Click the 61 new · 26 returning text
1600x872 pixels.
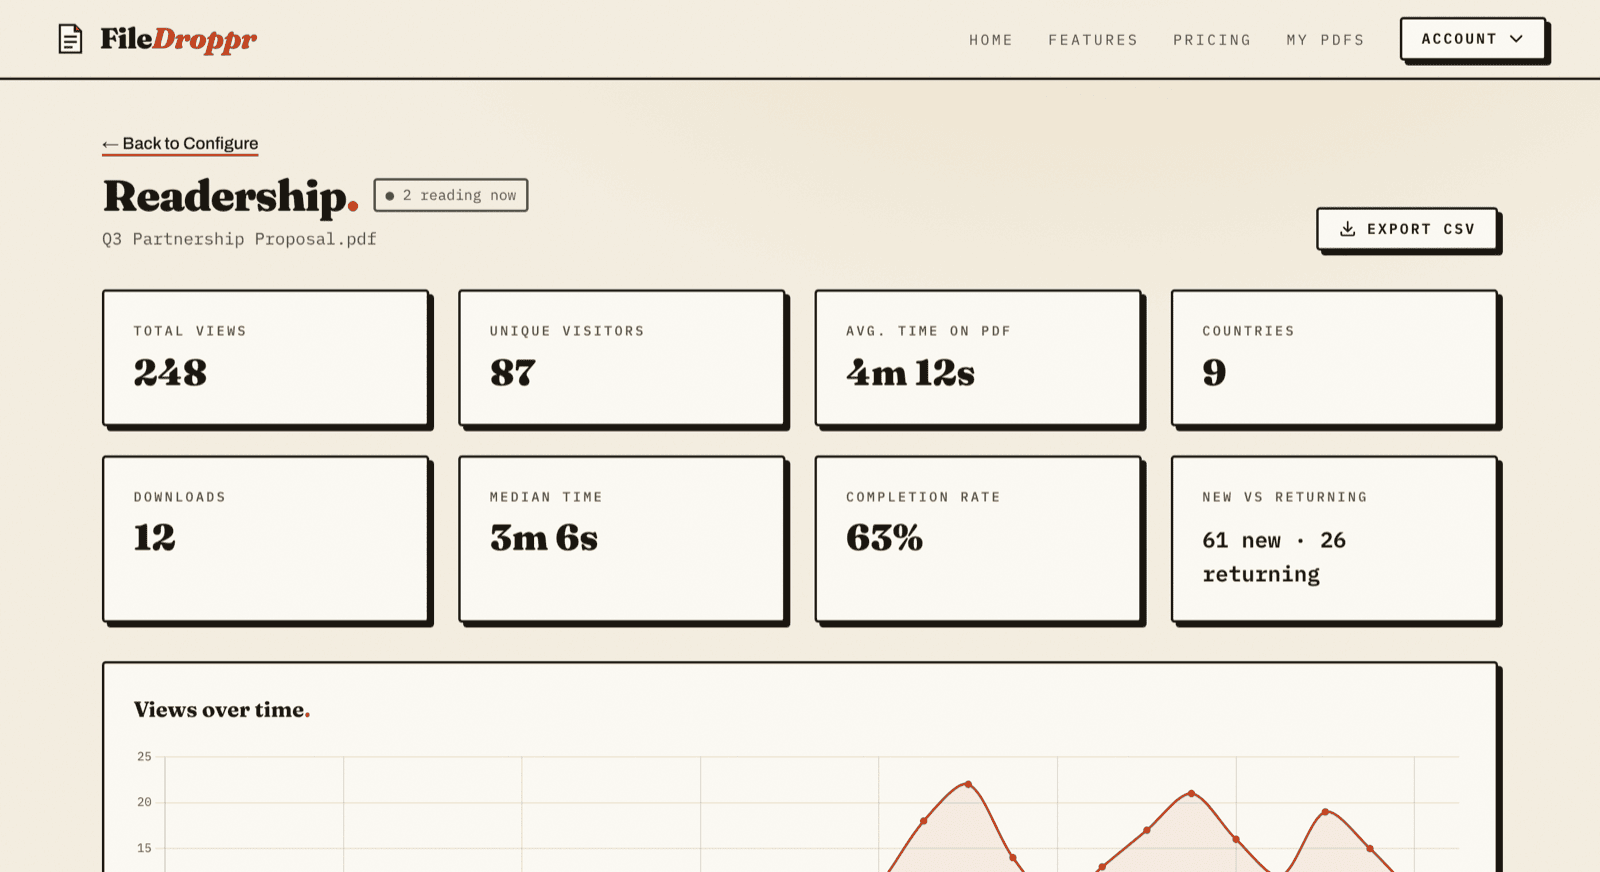coord(1274,557)
